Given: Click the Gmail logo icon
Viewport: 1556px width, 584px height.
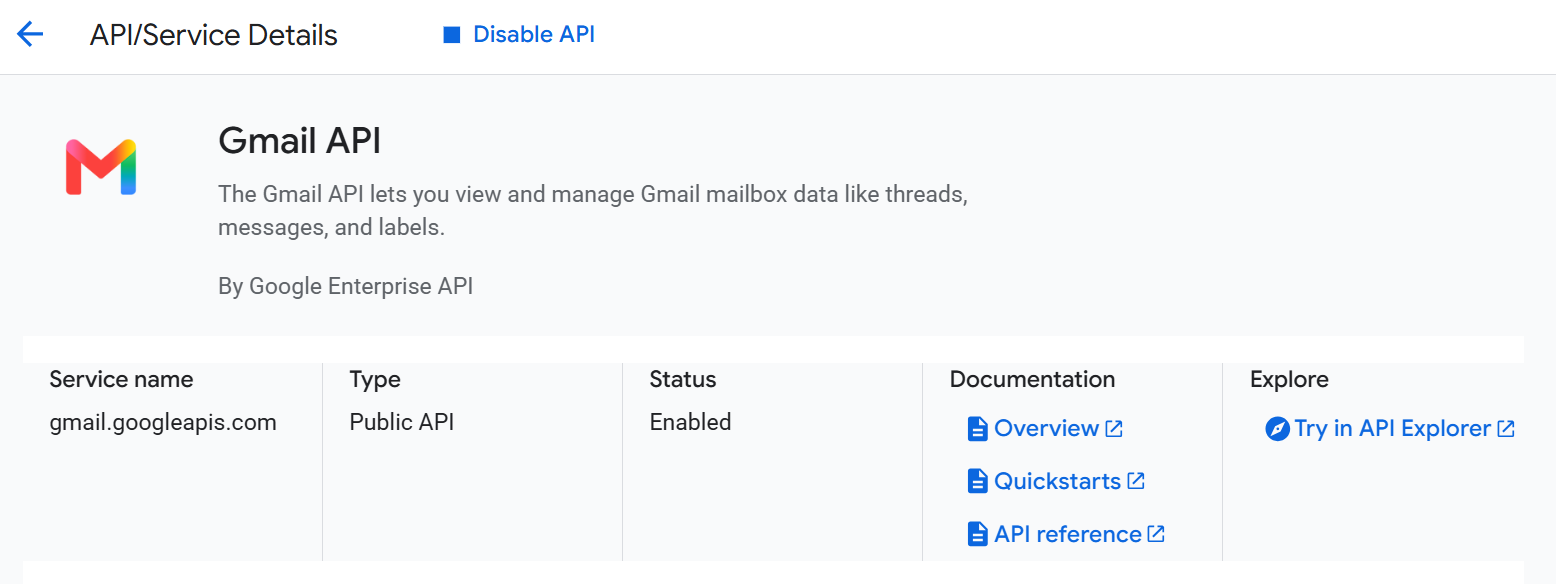Looking at the screenshot, I should coord(101,167).
